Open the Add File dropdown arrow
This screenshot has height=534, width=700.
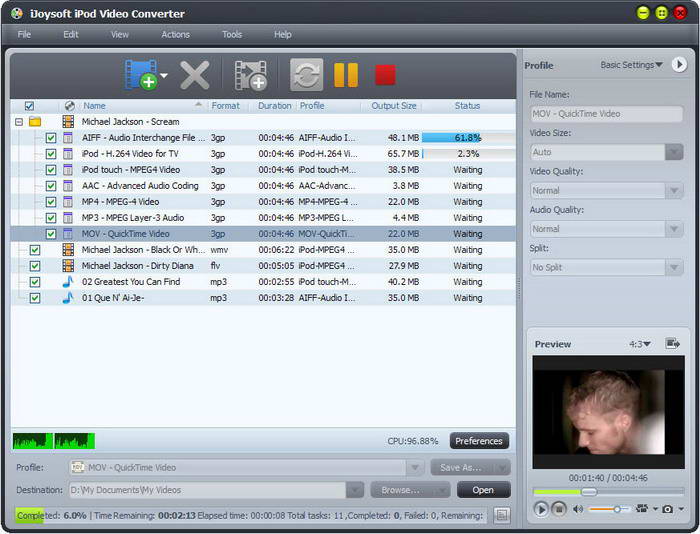tap(164, 75)
